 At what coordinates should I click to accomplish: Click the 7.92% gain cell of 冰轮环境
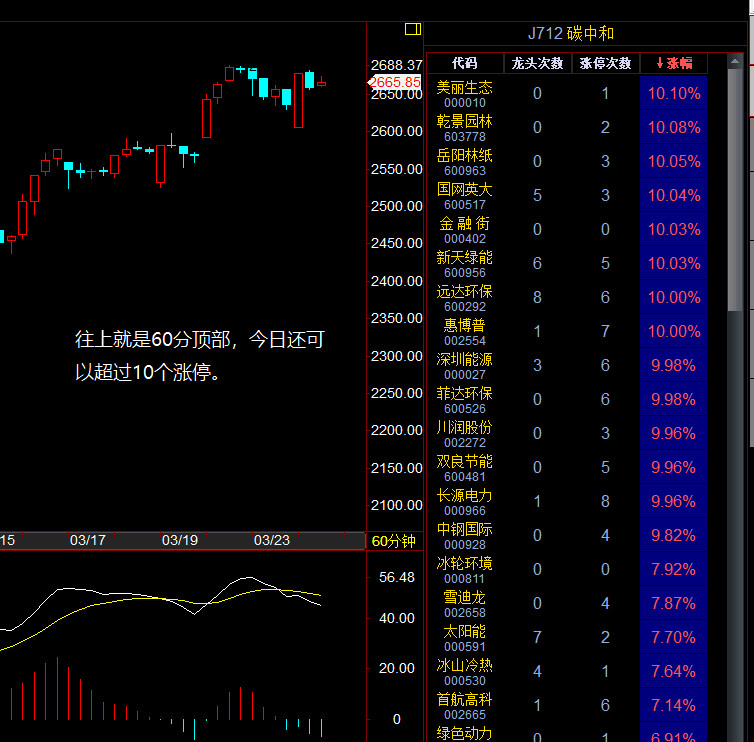point(674,569)
